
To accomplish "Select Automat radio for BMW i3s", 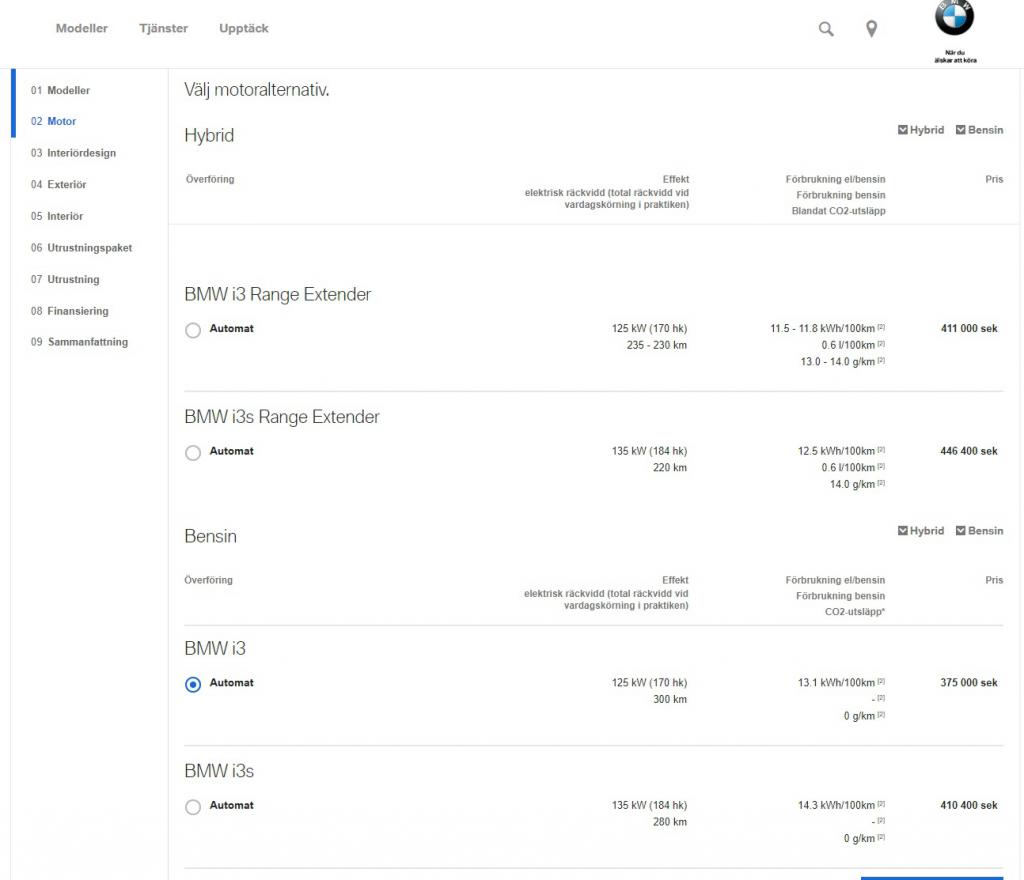I will click(x=193, y=808).
